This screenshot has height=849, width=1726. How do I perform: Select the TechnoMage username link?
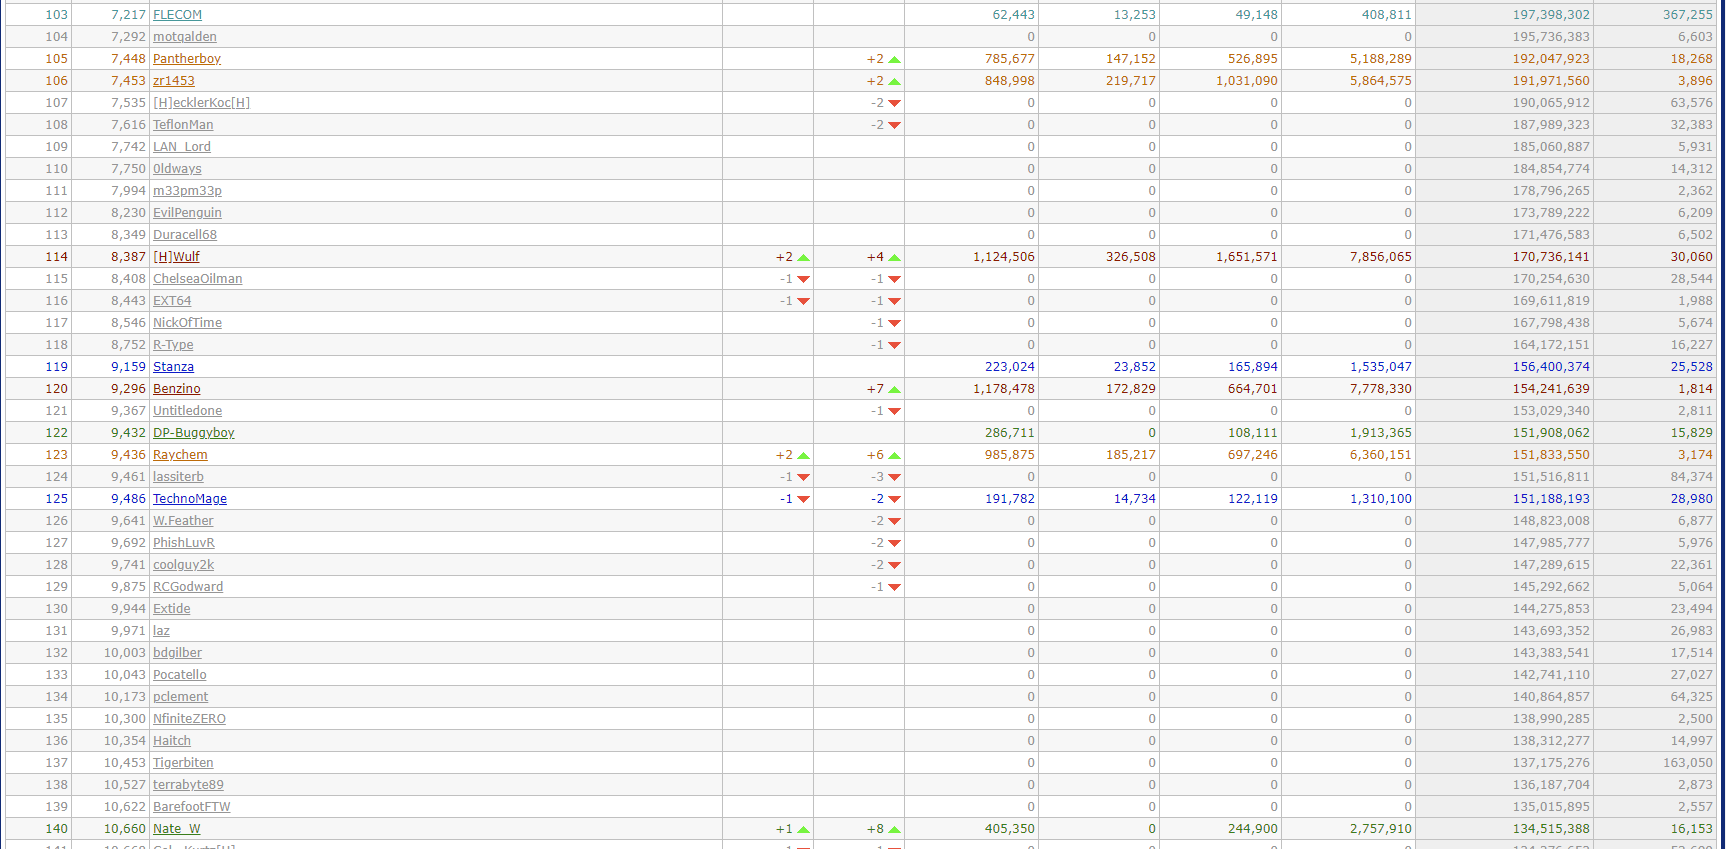point(189,499)
